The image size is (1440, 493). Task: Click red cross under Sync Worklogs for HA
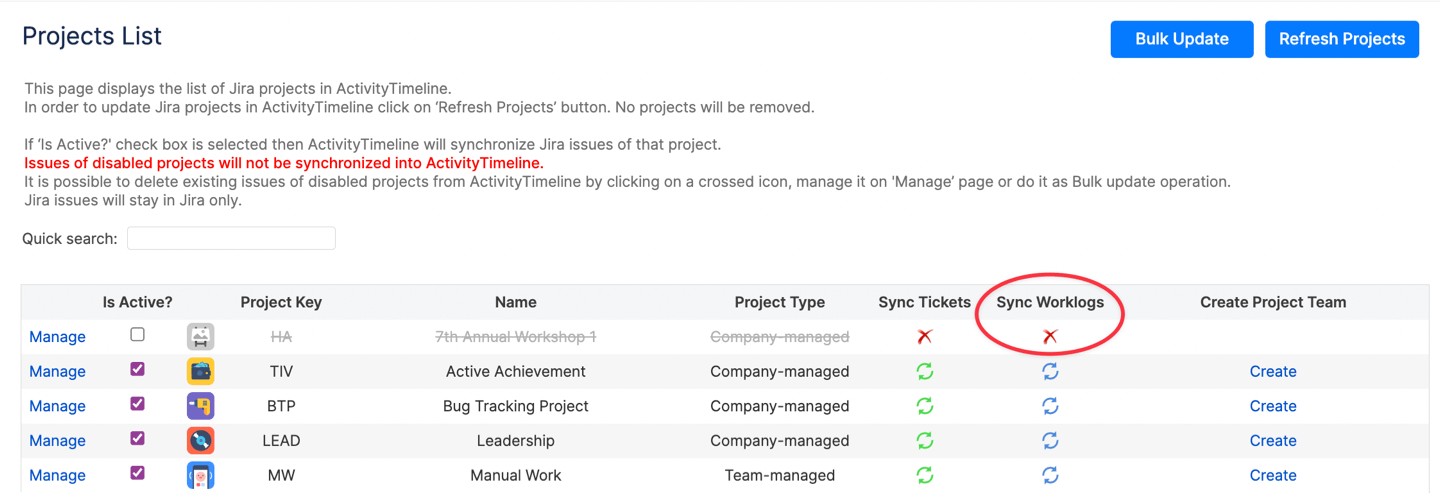1050,337
